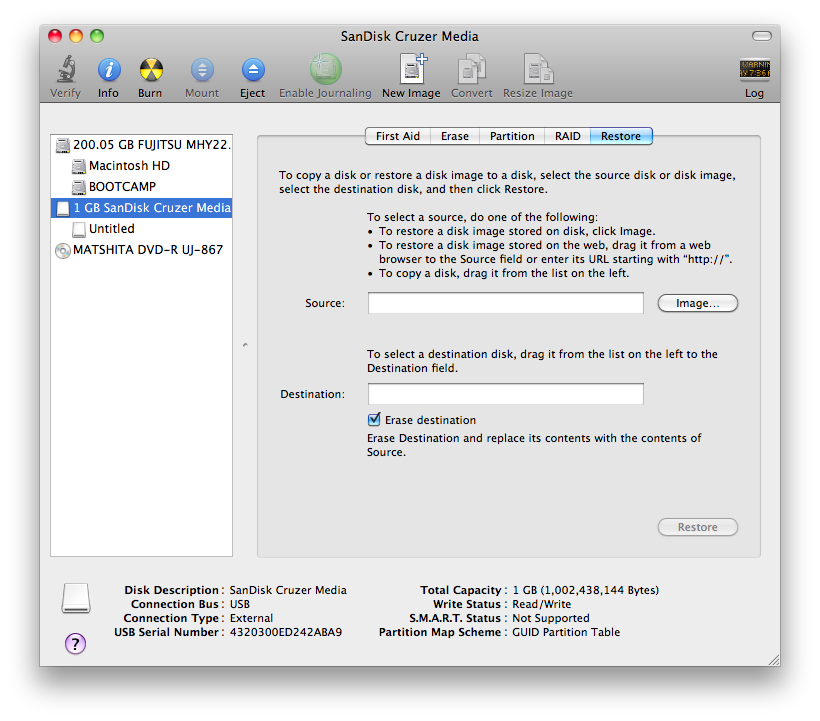Click into the Destination field
Screen dimensions: 820x721
tap(506, 394)
